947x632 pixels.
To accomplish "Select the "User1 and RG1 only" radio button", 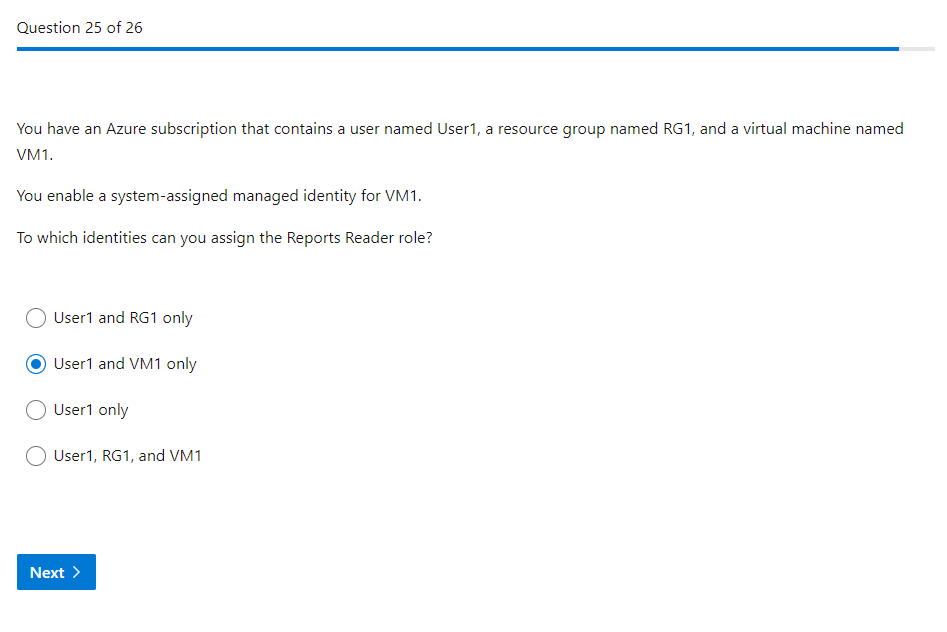I will coord(36,318).
